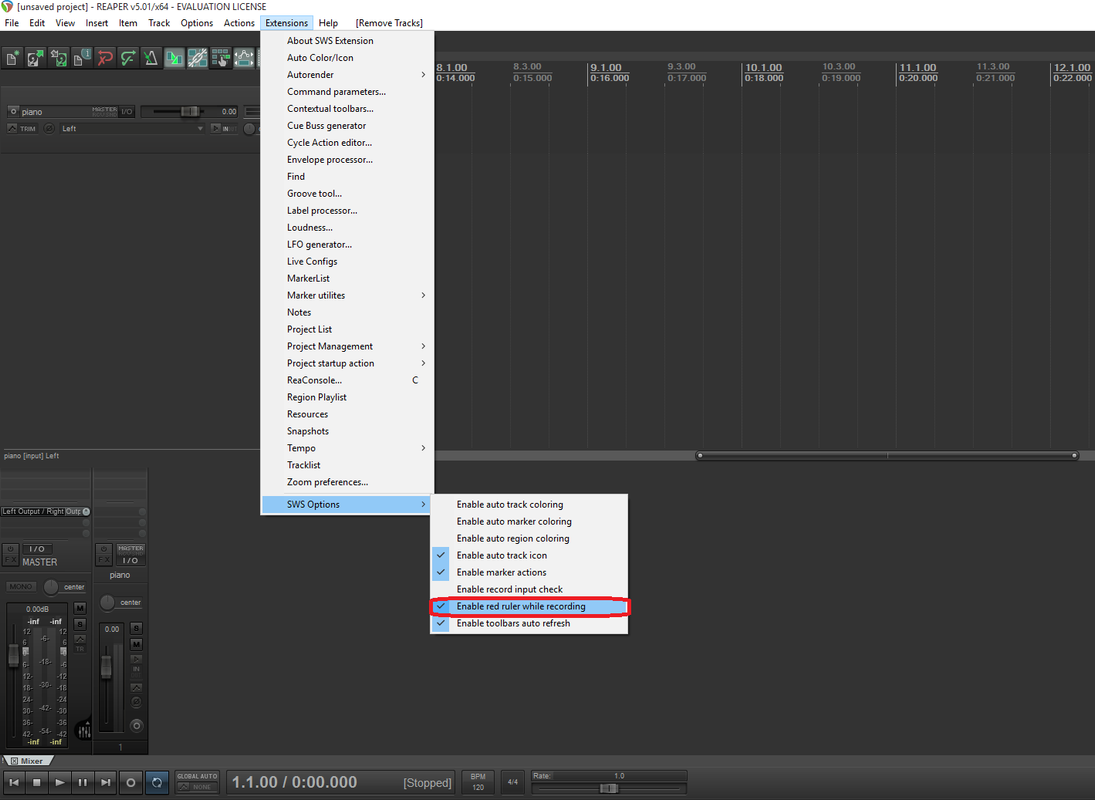Image resolution: width=1095 pixels, height=800 pixels.
Task: Expand the Autorender submenu
Action: tap(347, 75)
